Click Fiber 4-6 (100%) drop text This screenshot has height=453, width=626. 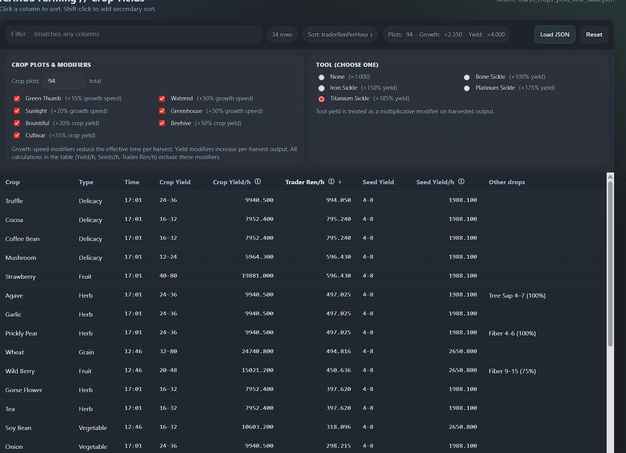512,333
